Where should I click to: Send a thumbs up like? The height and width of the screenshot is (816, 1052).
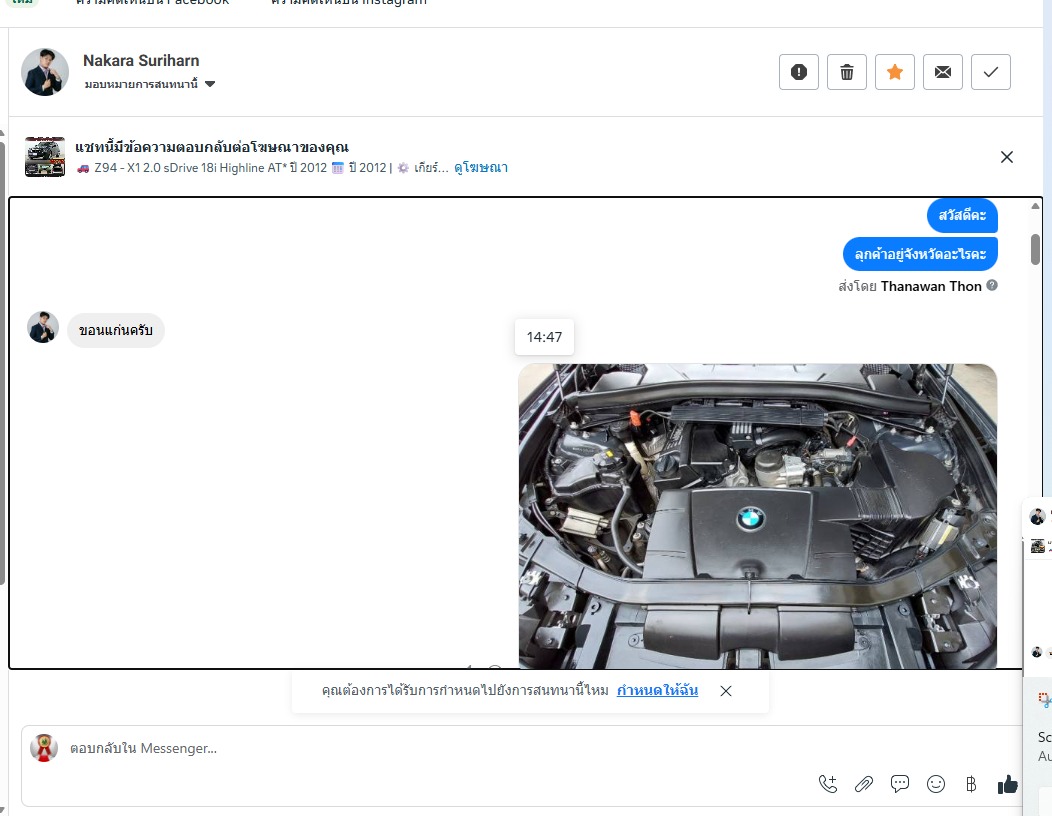[1007, 784]
